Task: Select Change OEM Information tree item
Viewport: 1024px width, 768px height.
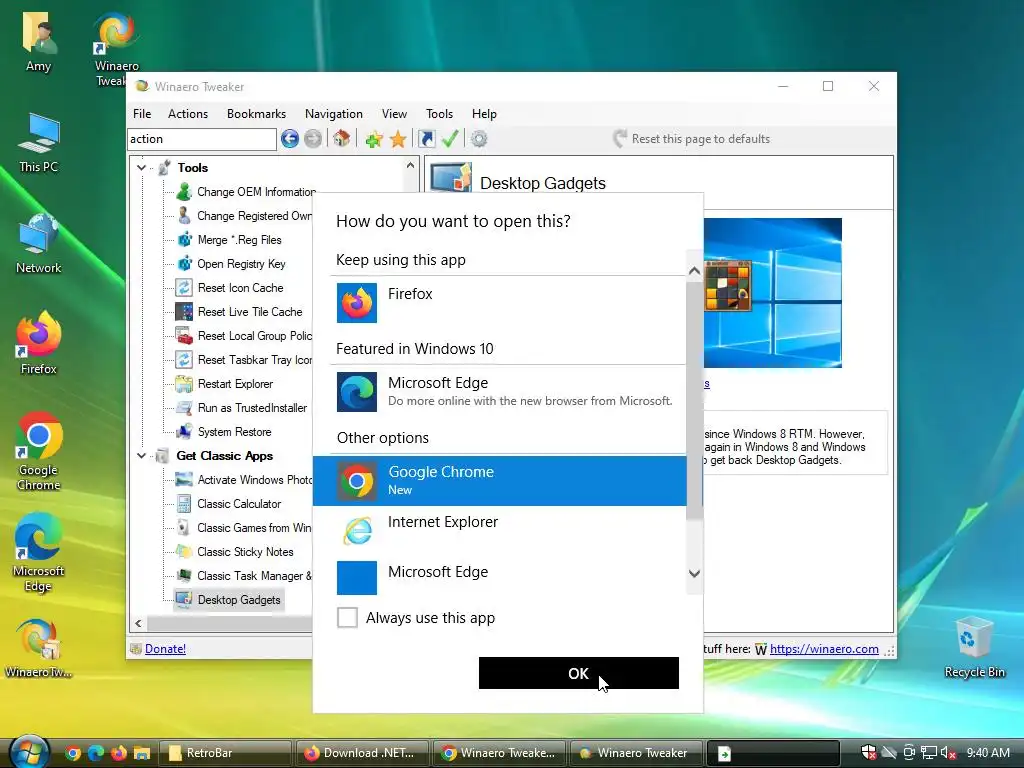Action: point(246,192)
